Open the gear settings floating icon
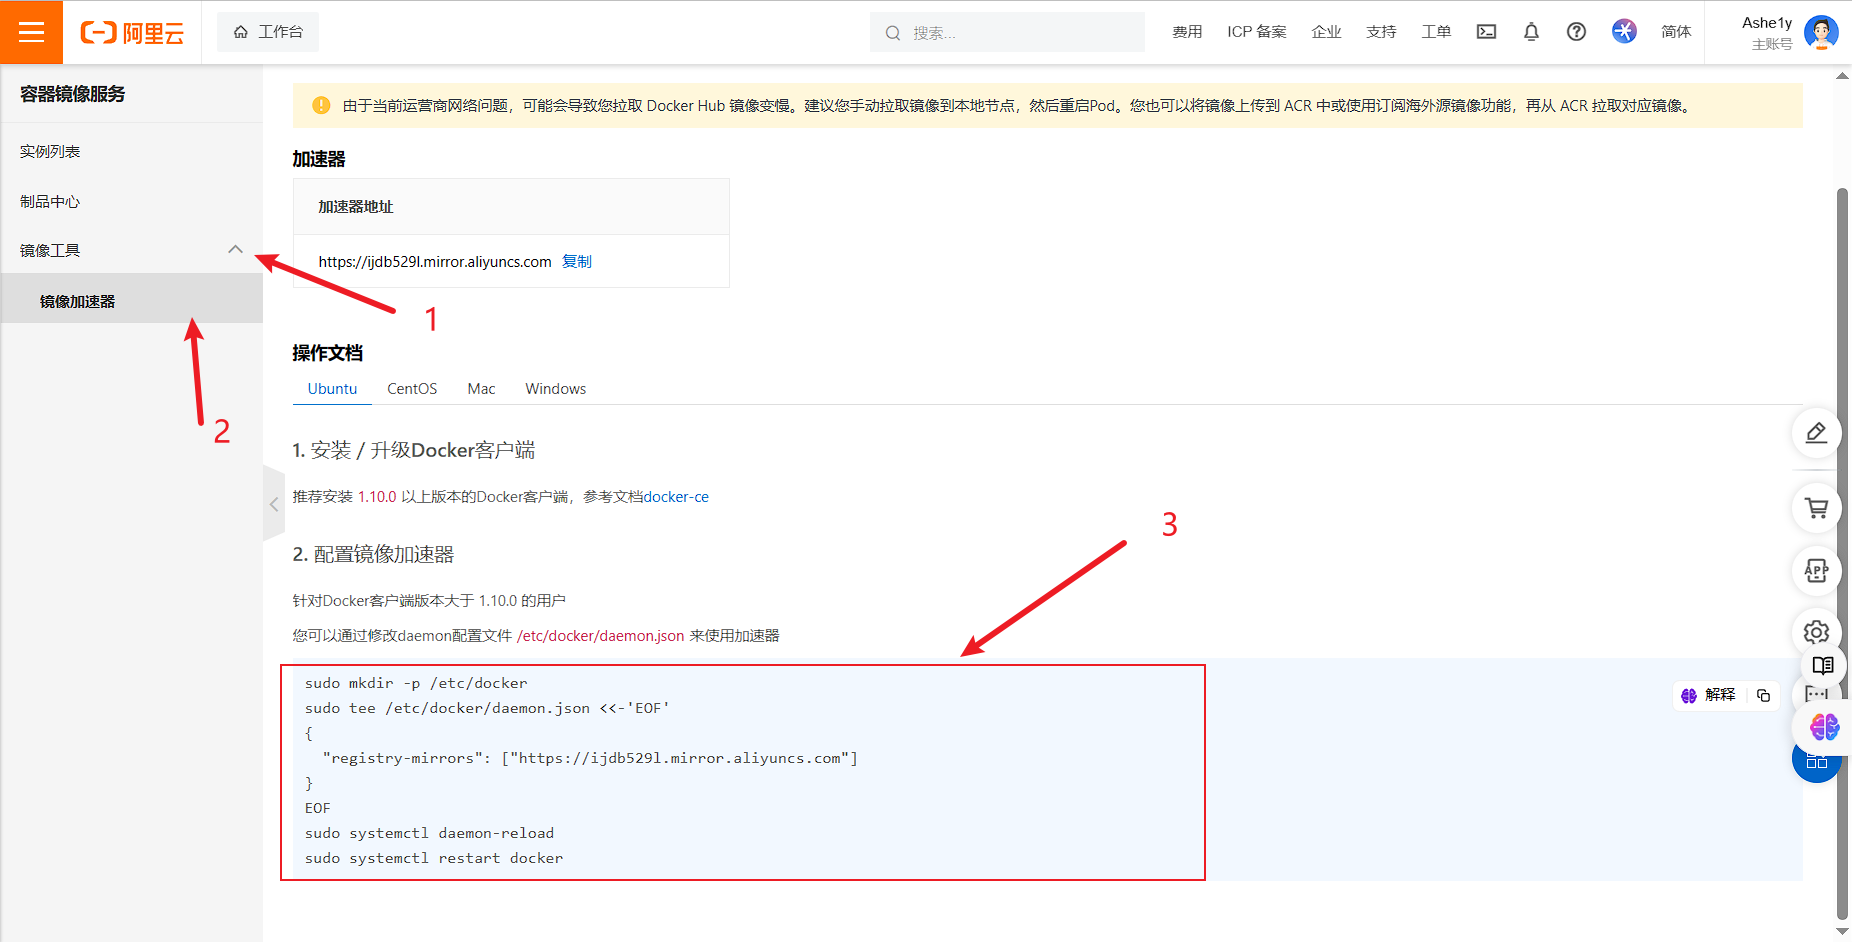The image size is (1852, 942). [x=1816, y=632]
